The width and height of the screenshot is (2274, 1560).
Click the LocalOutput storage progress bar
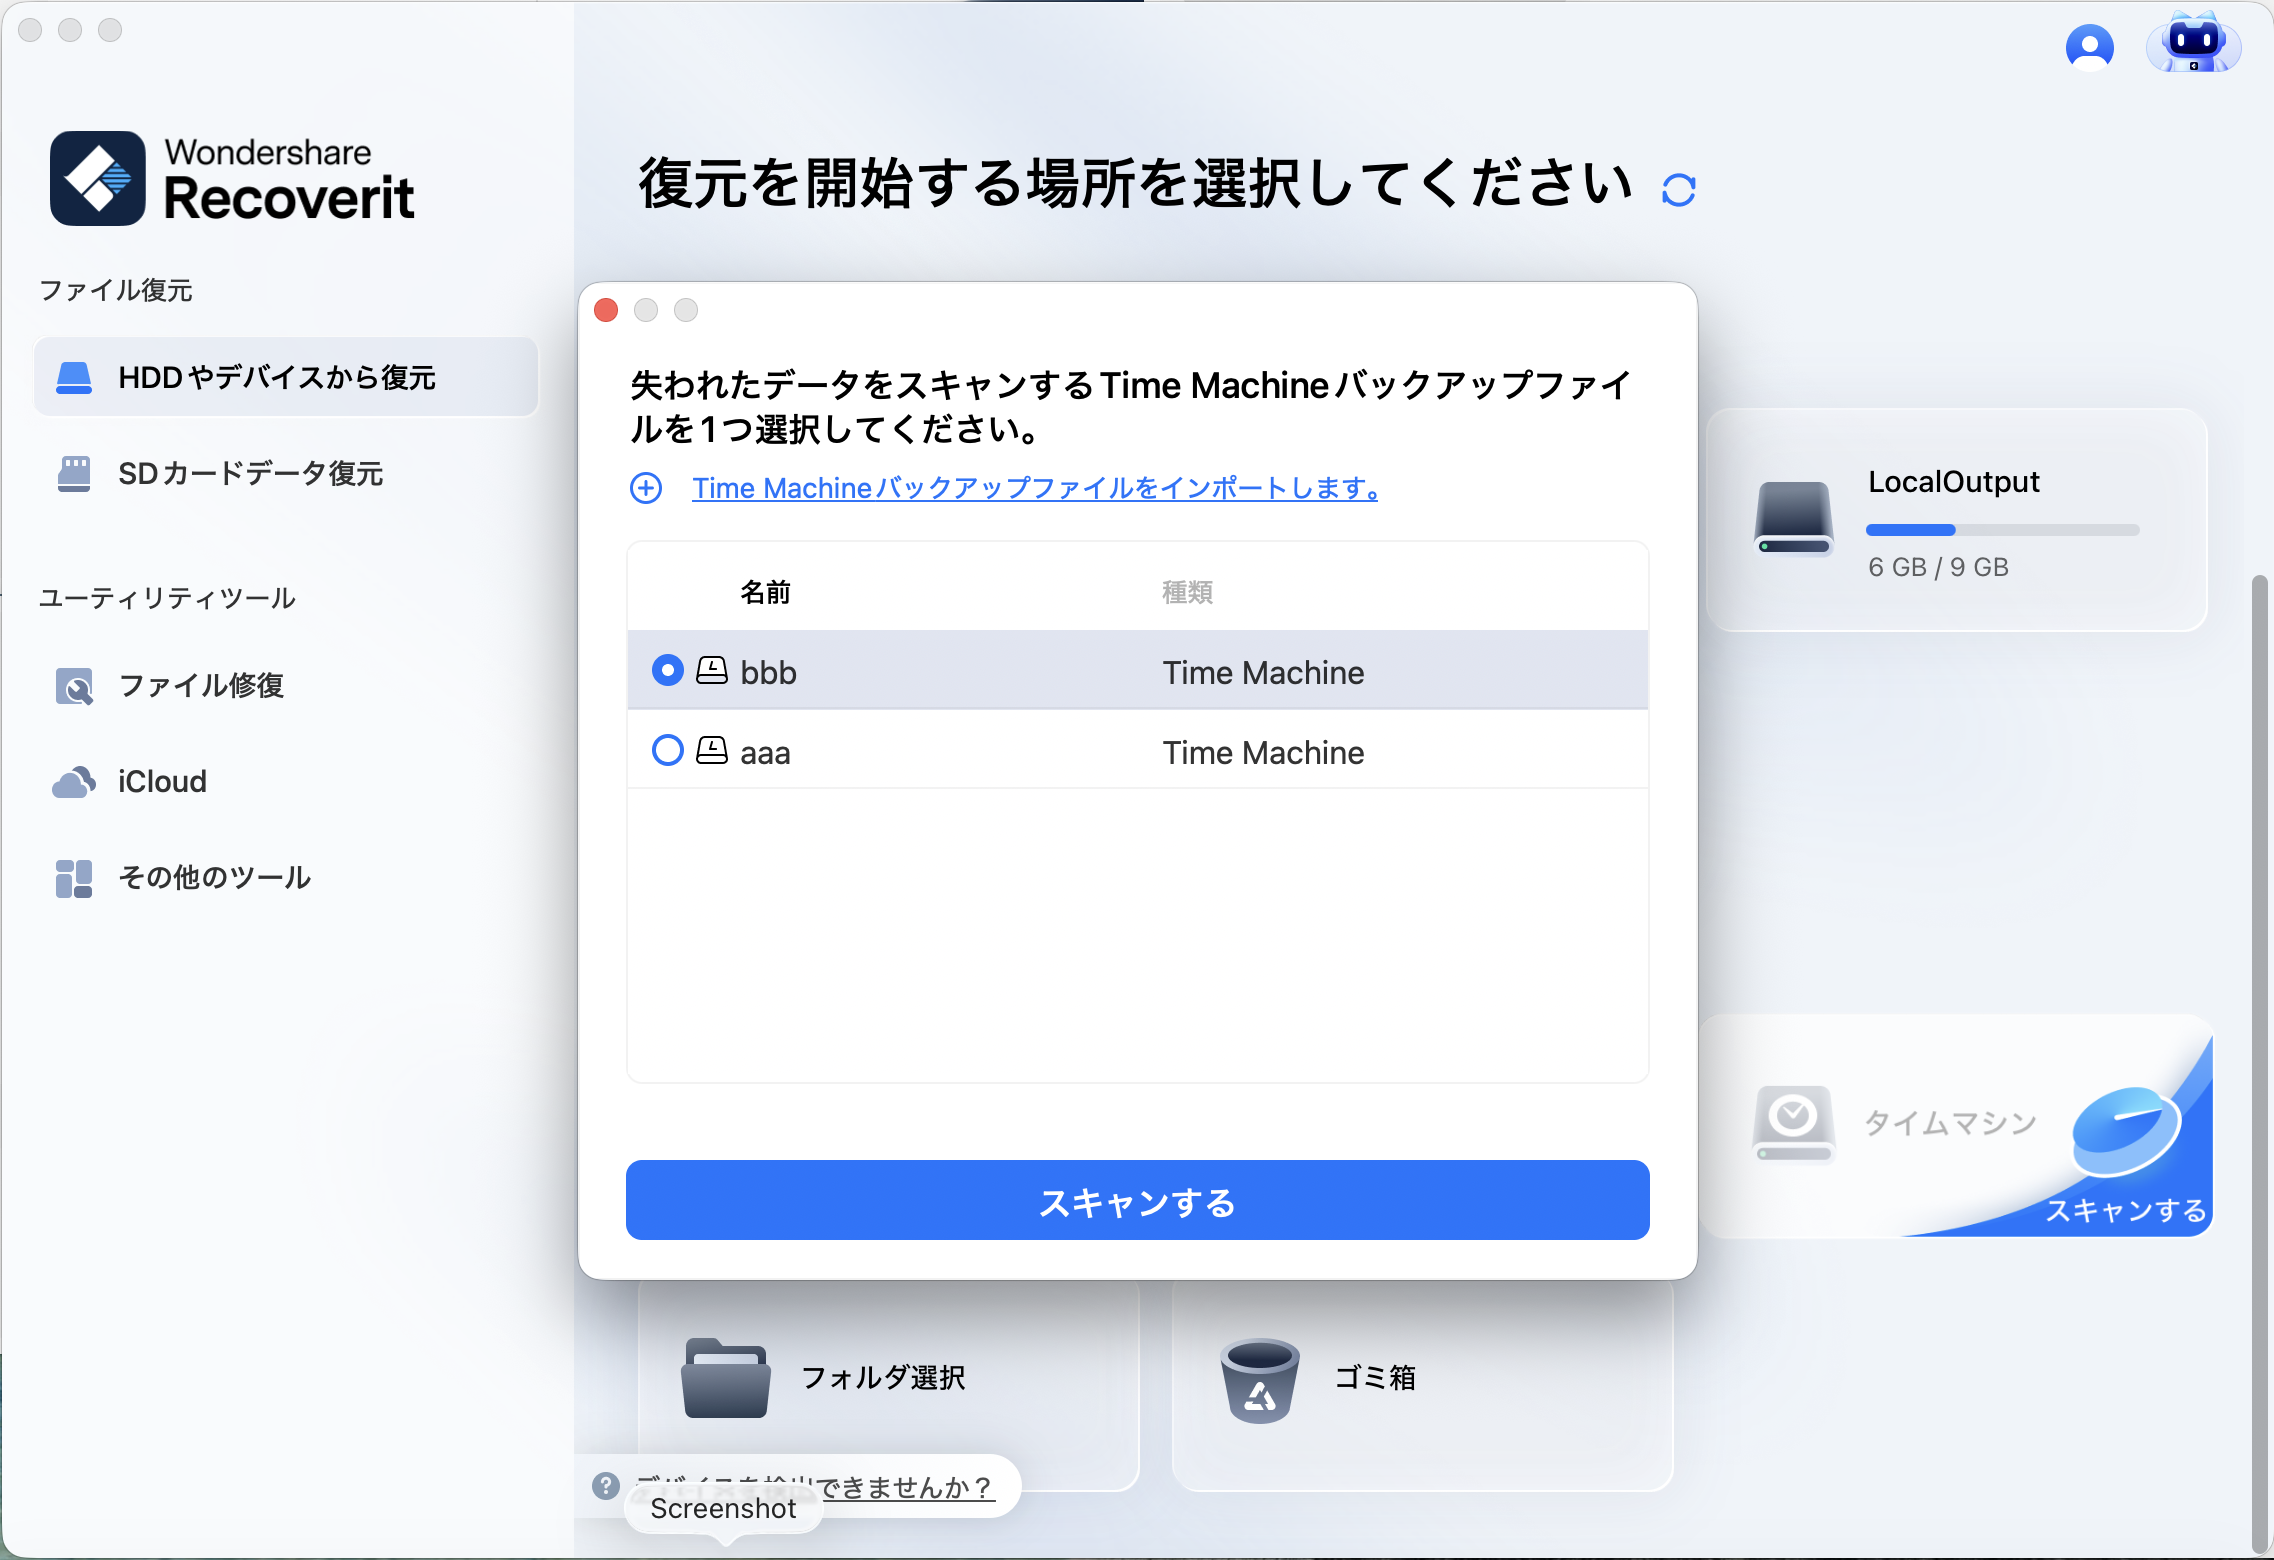coord(2001,530)
